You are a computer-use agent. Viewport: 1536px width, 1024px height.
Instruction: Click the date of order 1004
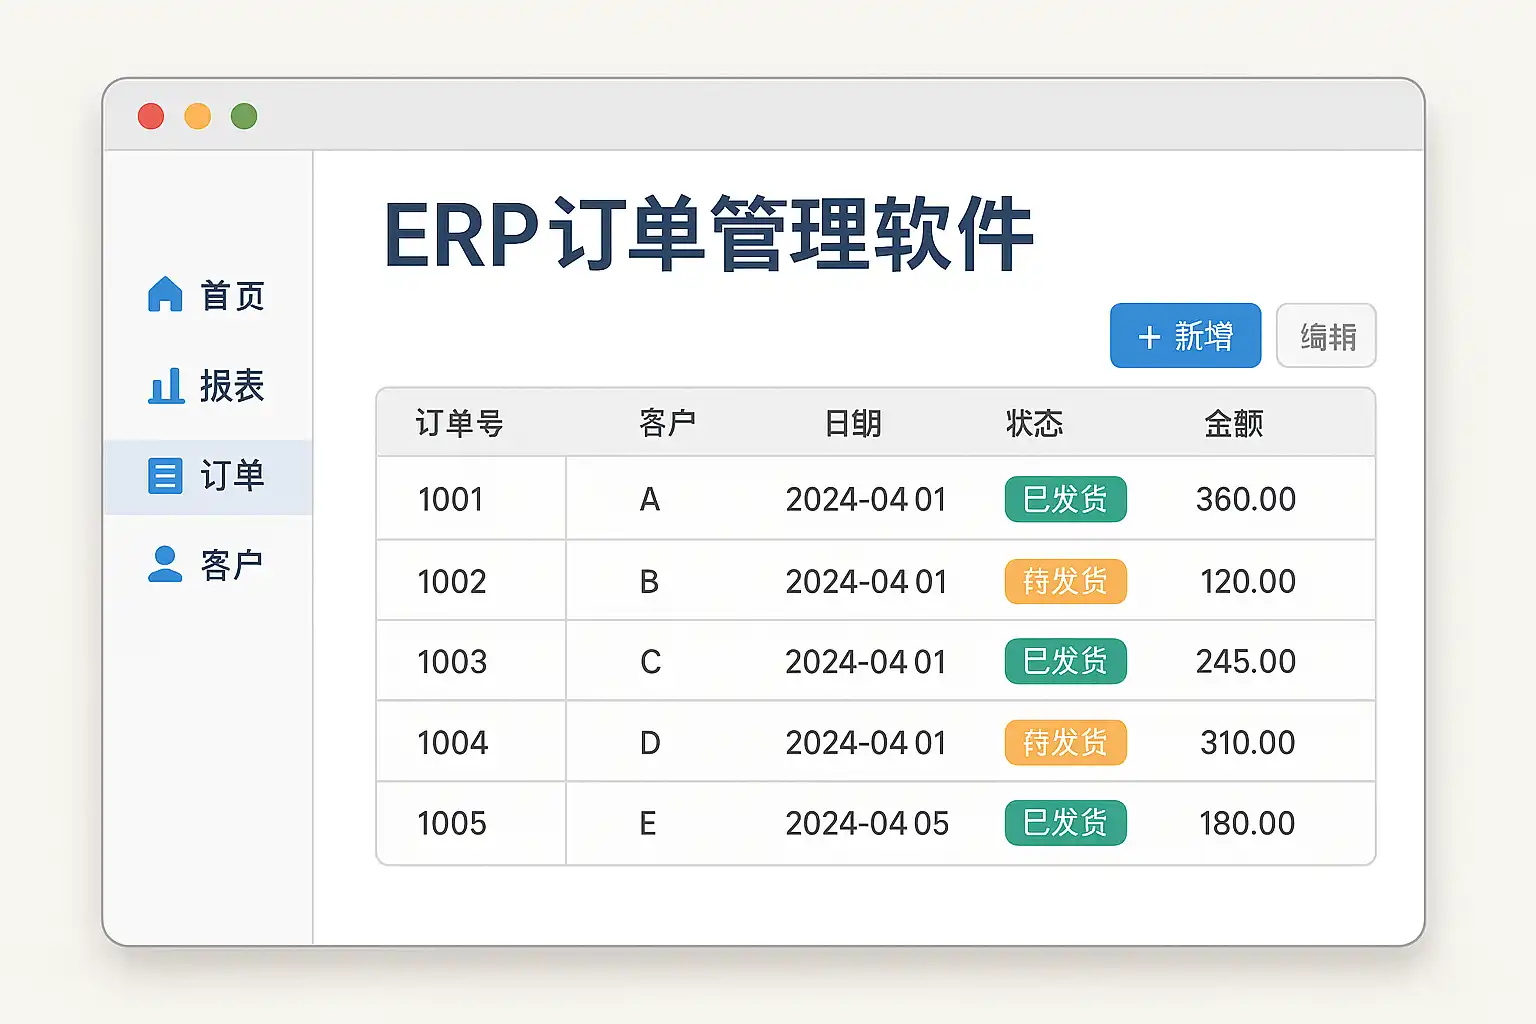pyautogui.click(x=866, y=742)
